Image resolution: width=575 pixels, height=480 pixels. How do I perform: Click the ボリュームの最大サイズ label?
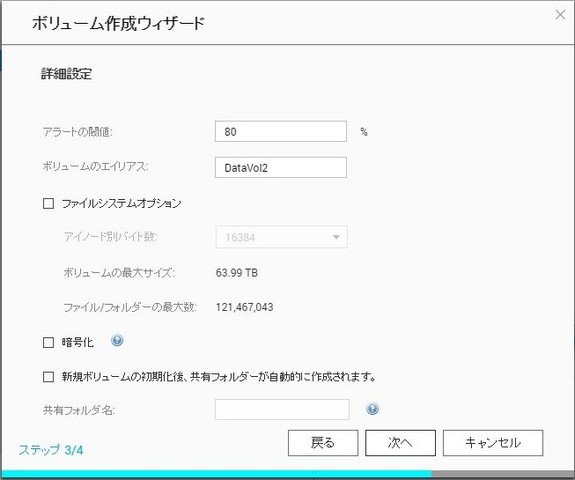(119, 273)
